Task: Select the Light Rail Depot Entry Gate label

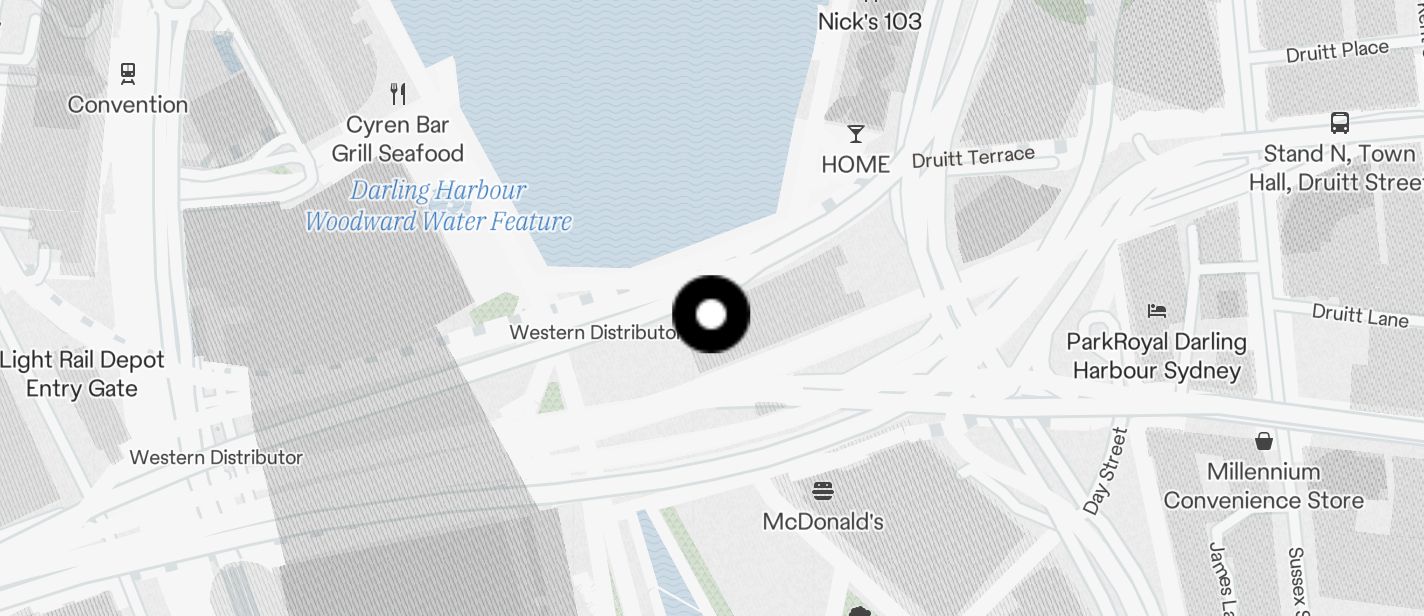Action: (x=82, y=374)
